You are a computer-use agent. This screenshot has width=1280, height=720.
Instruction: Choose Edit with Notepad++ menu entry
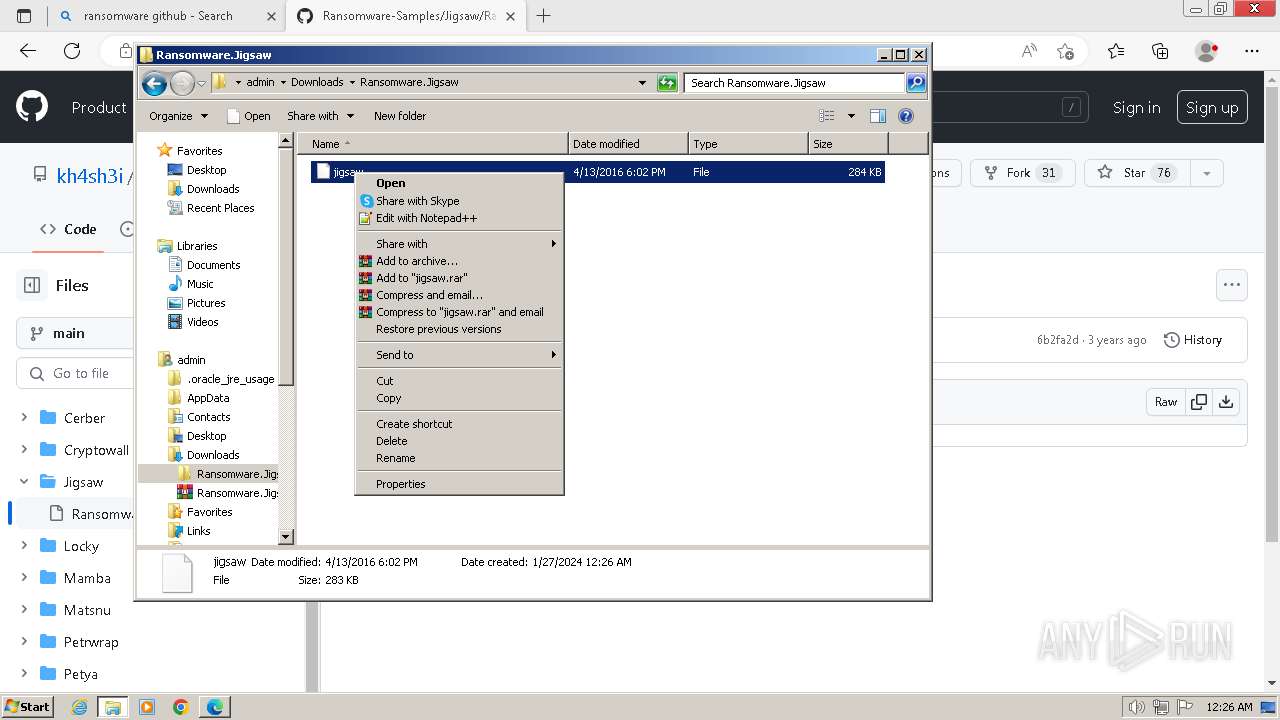click(460, 218)
